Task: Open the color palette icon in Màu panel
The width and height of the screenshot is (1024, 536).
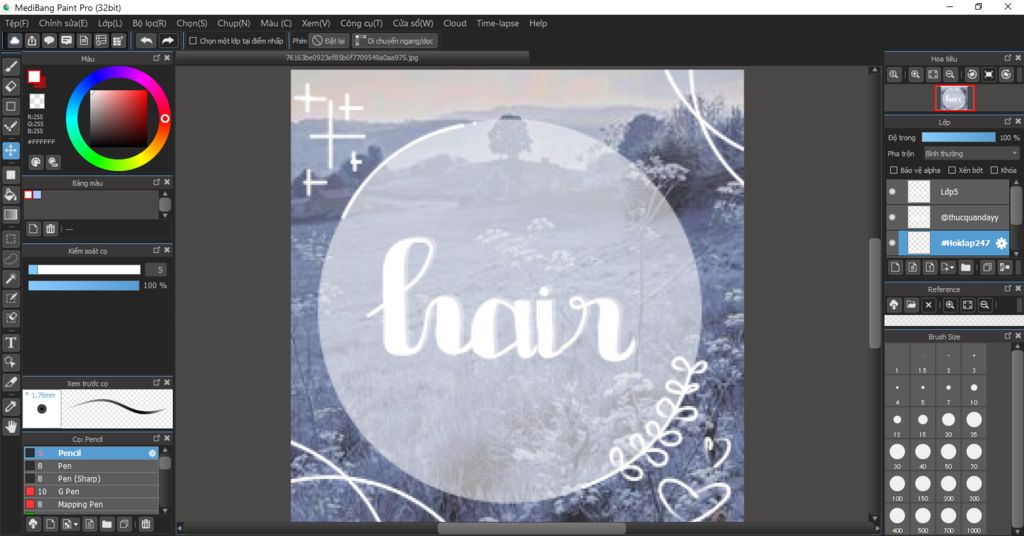Action: pyautogui.click(x=36, y=162)
